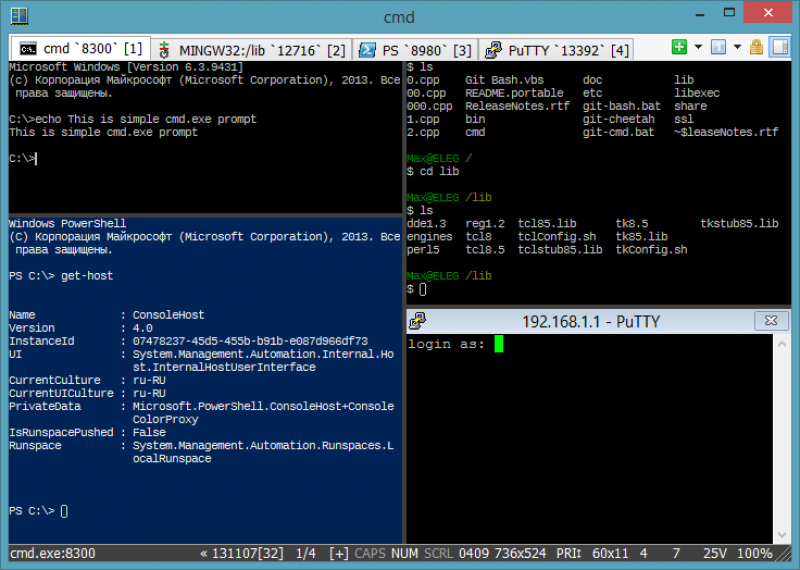The image size is (800, 570).
Task: Toggle the console lock padlock icon
Action: point(756,47)
